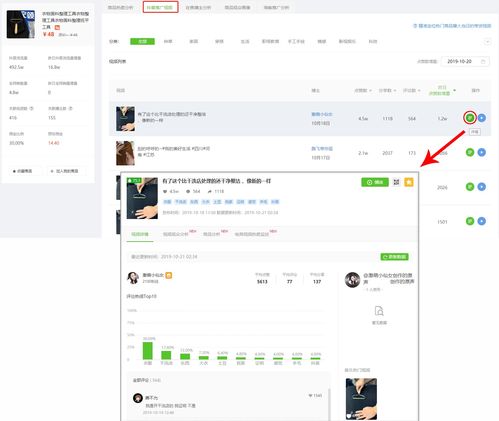Open calendar icon in the 2019-10-20 date field
Viewport: 499px width, 421px height.
click(x=483, y=62)
